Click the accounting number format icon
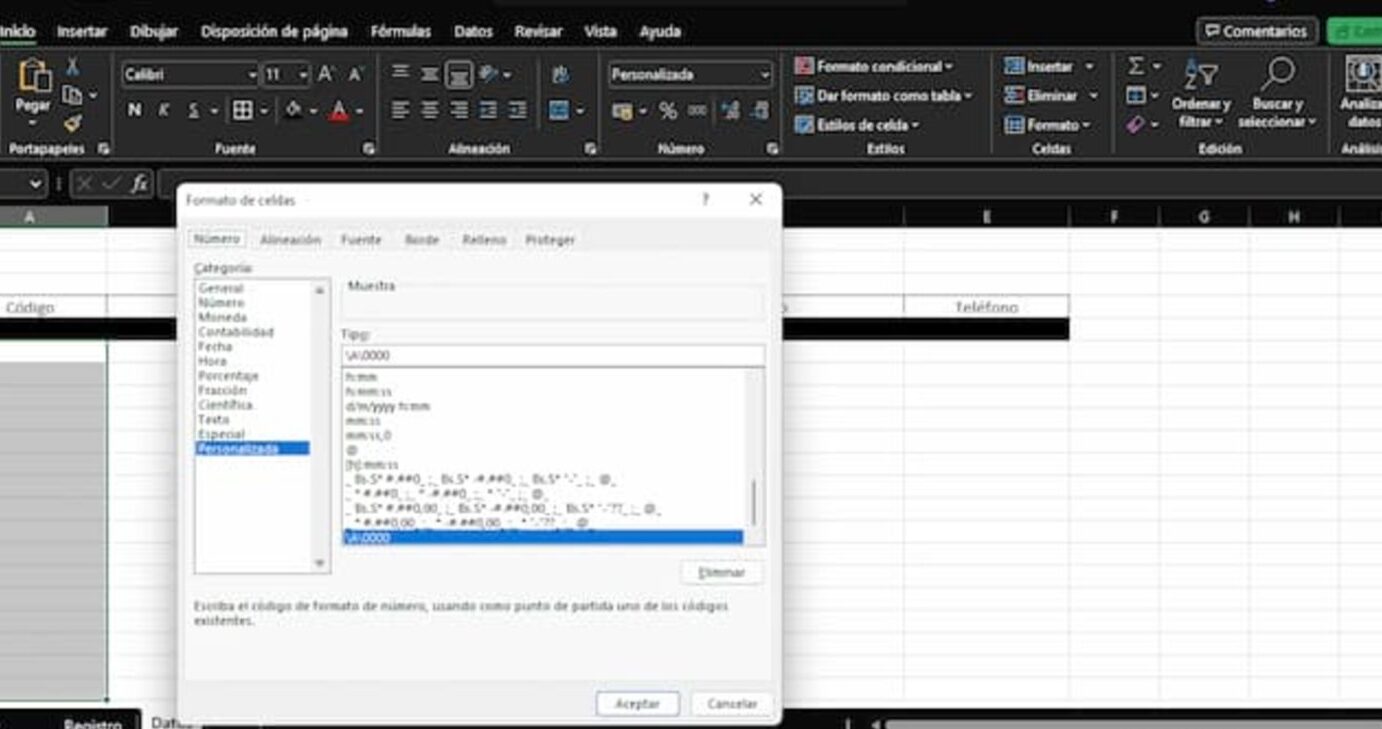1382x729 pixels. 622,111
